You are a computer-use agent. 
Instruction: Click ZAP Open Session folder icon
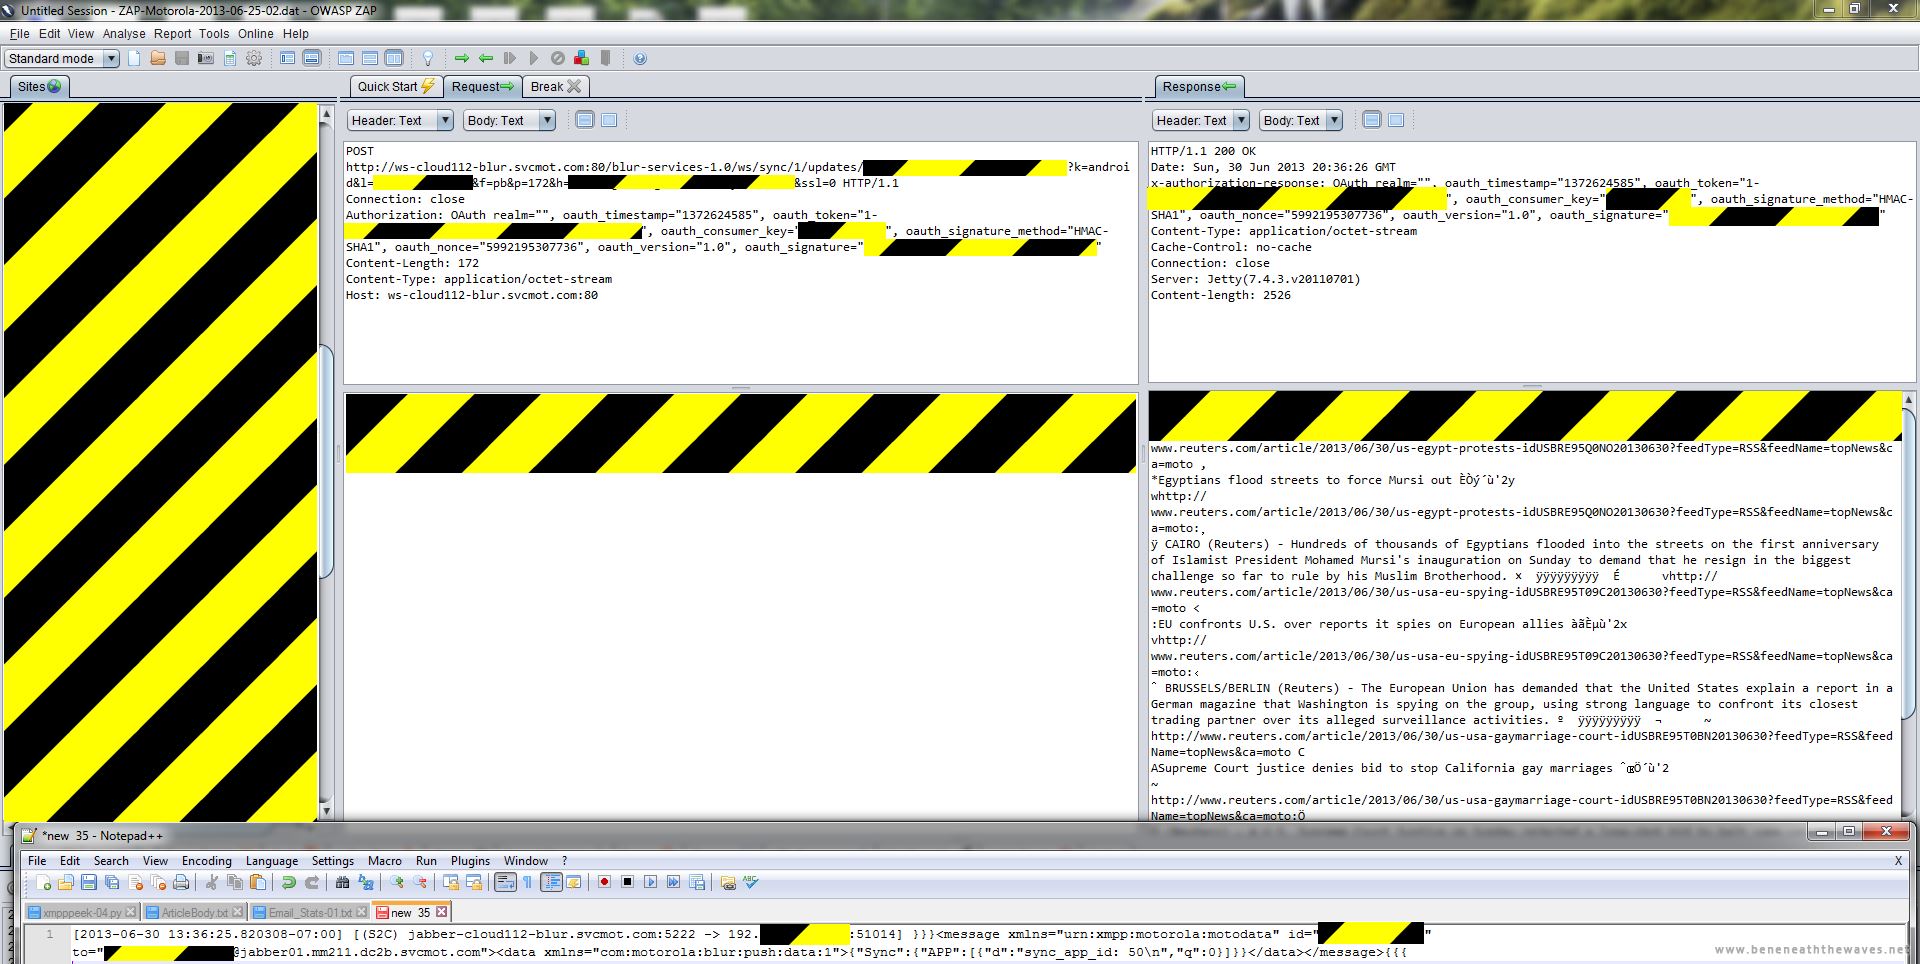158,58
